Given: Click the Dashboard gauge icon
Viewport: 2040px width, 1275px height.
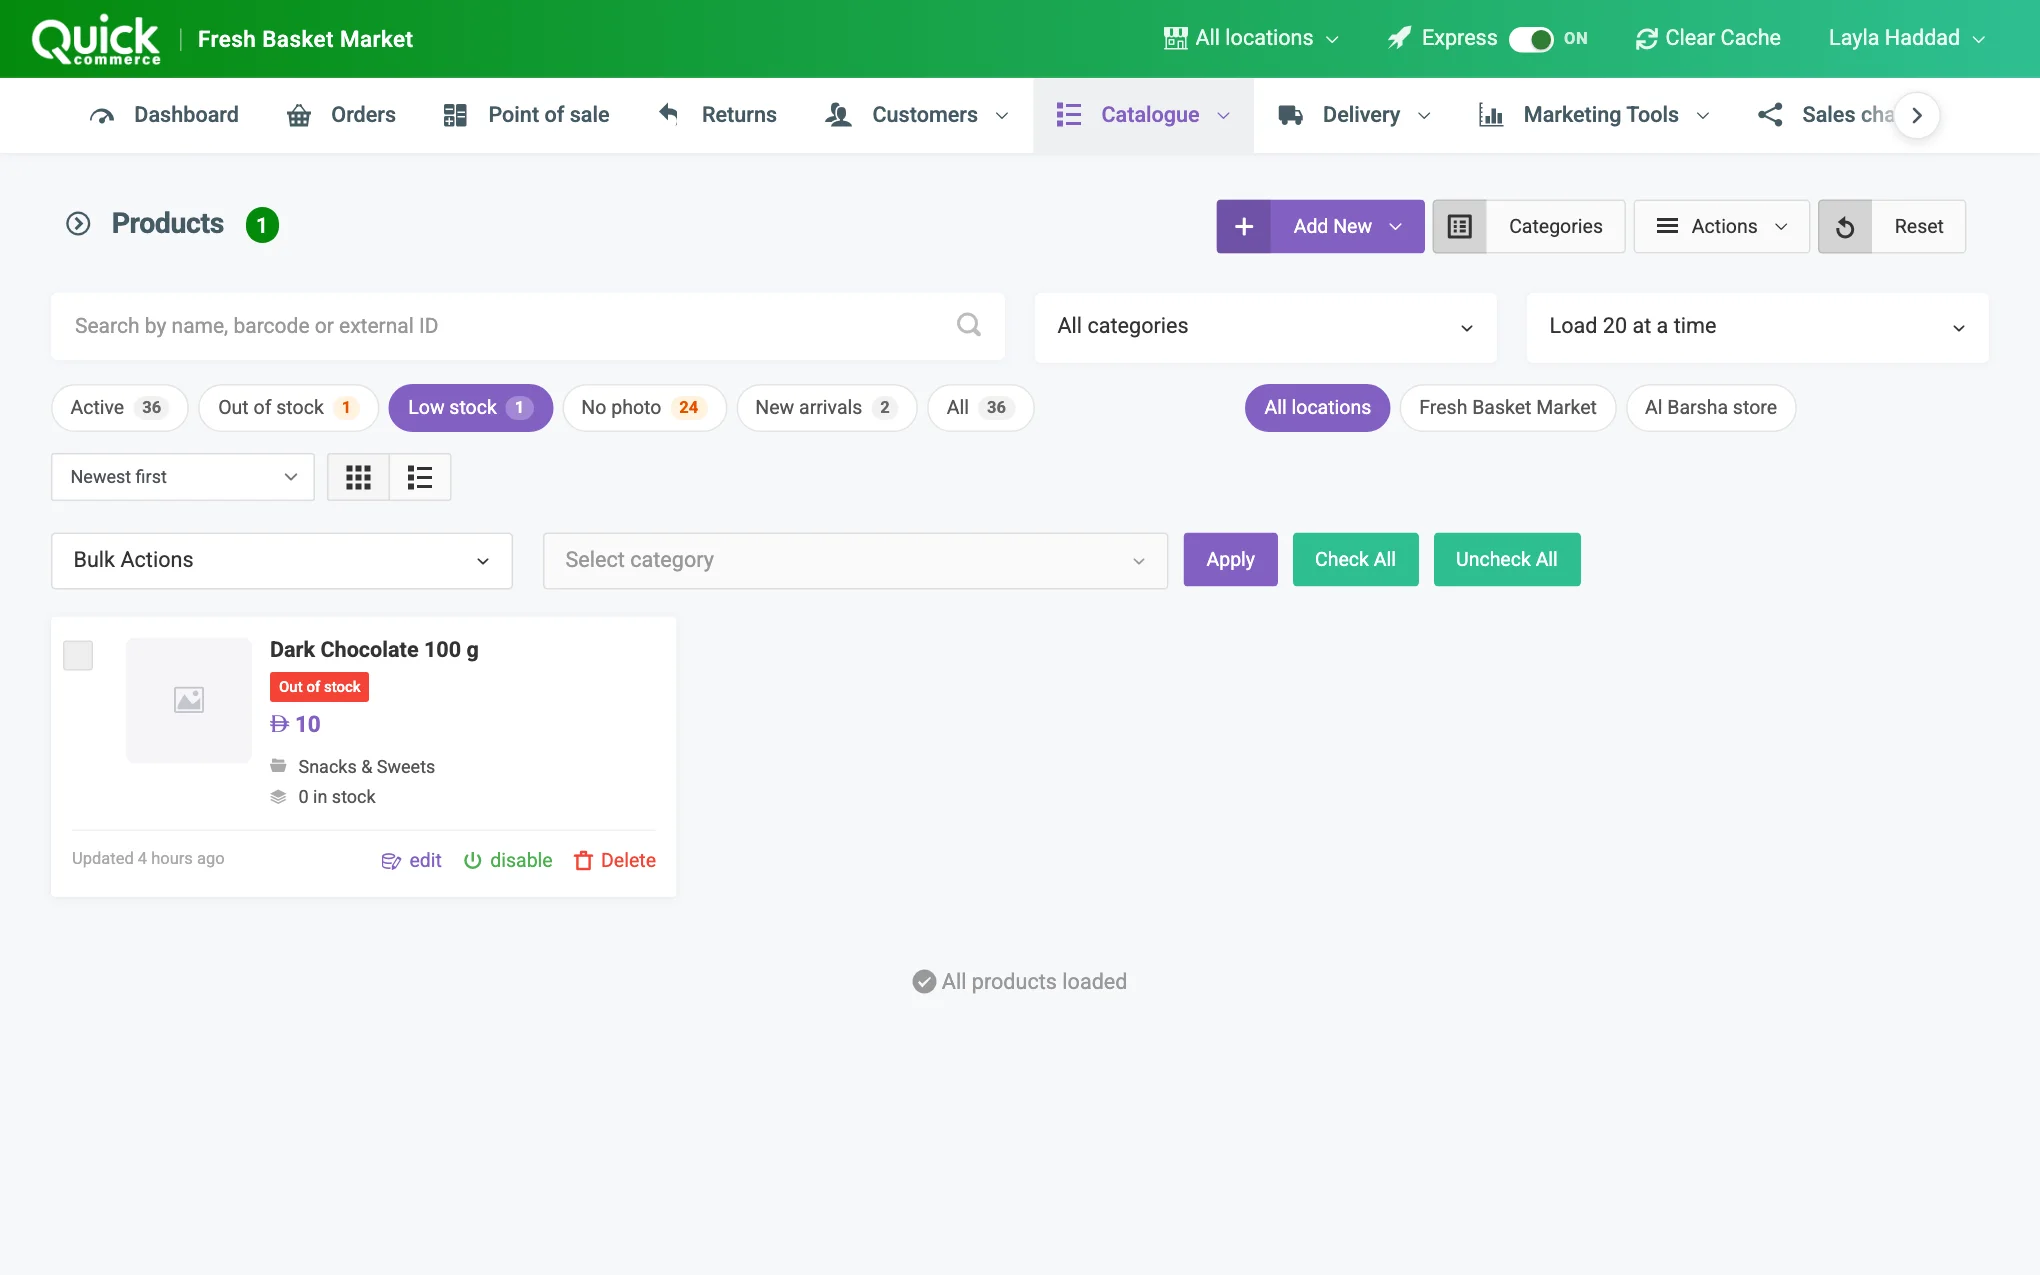Looking at the screenshot, I should coord(102,115).
